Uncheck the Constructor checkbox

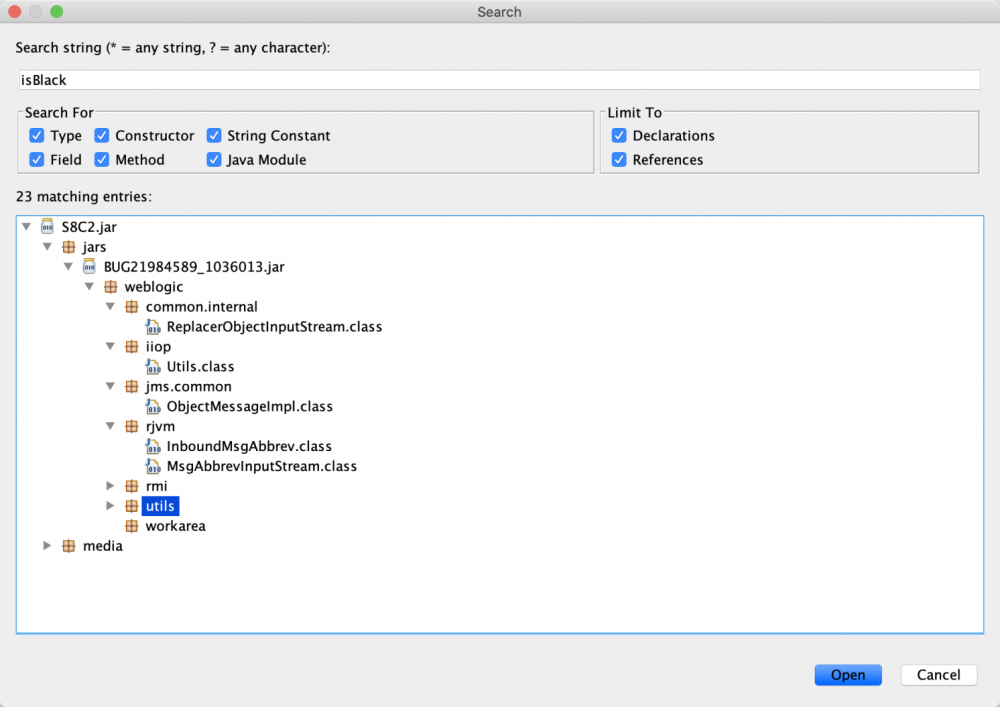101,135
